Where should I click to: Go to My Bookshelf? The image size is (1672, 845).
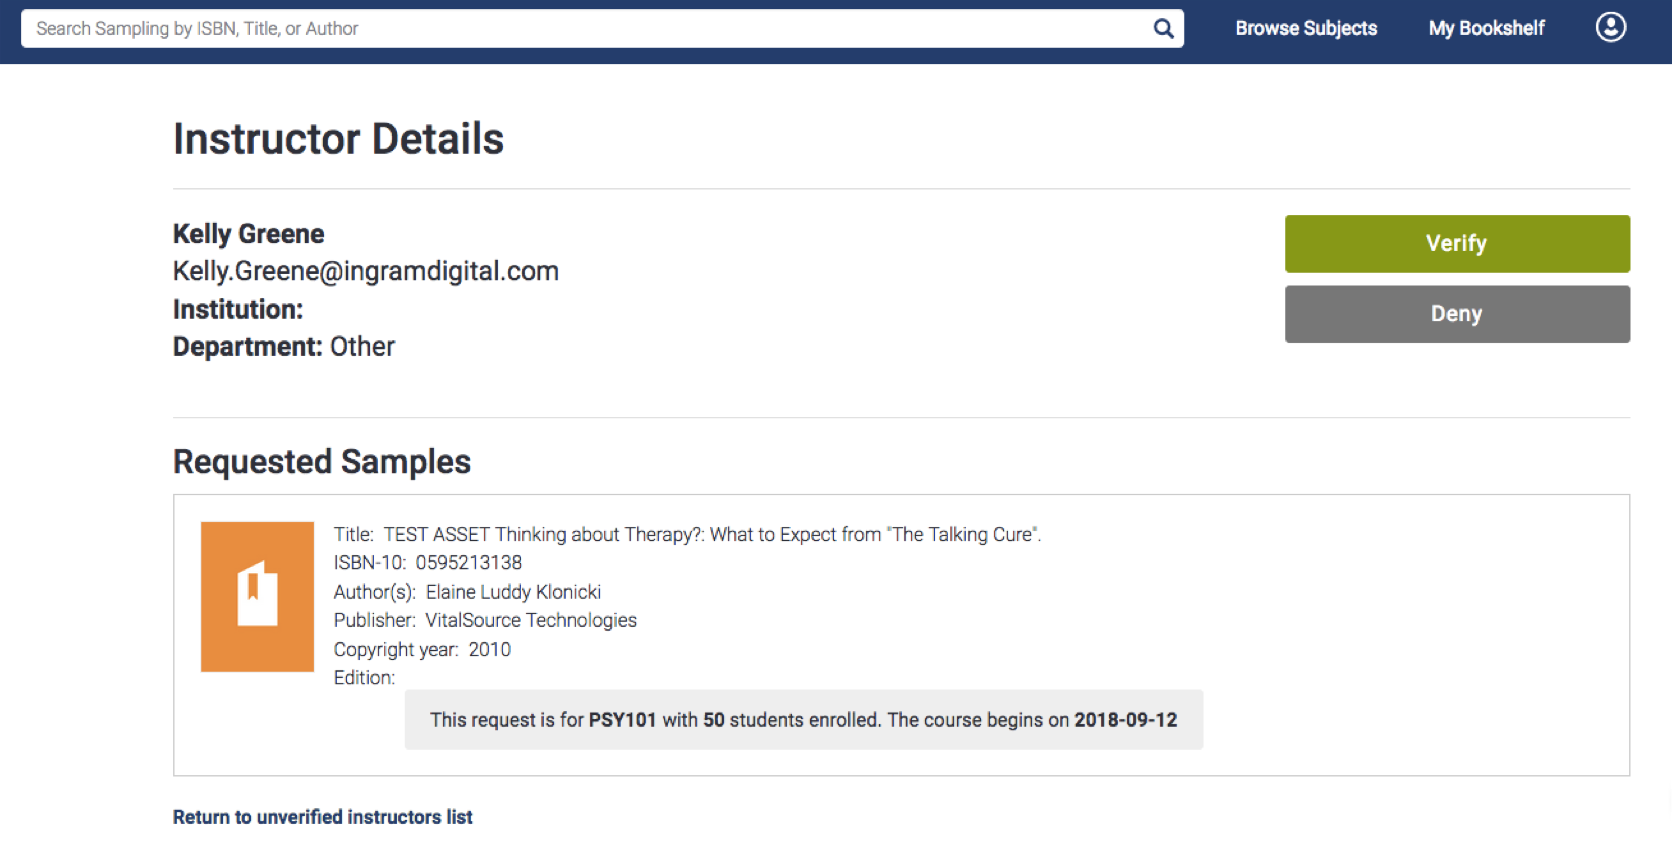1486,28
